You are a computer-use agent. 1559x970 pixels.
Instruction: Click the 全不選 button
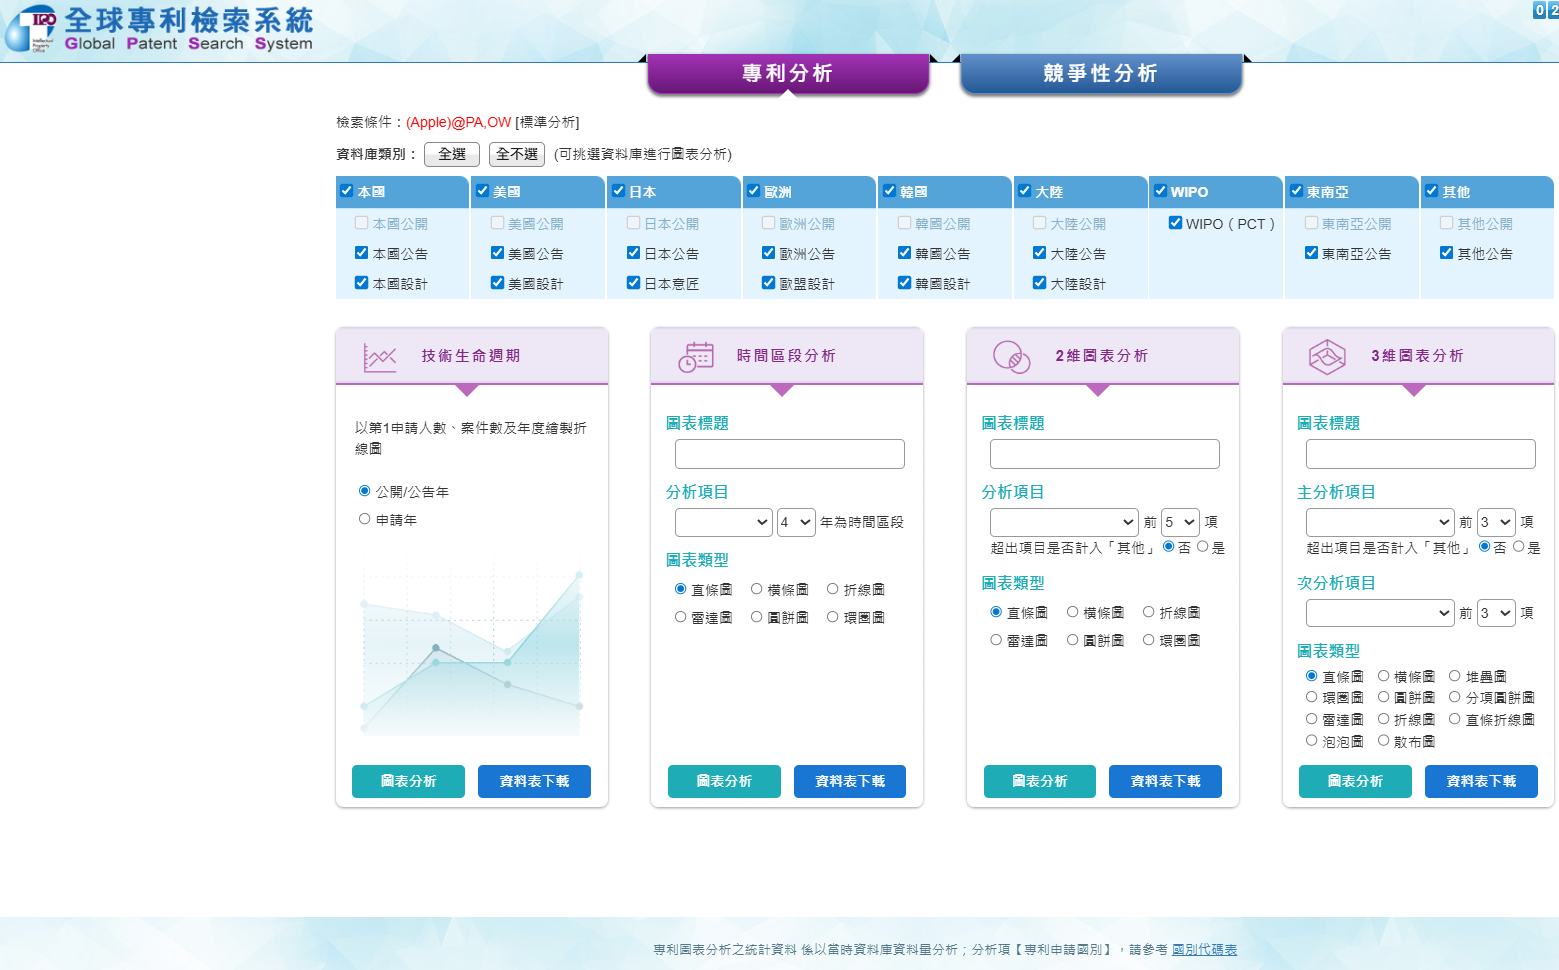(517, 154)
